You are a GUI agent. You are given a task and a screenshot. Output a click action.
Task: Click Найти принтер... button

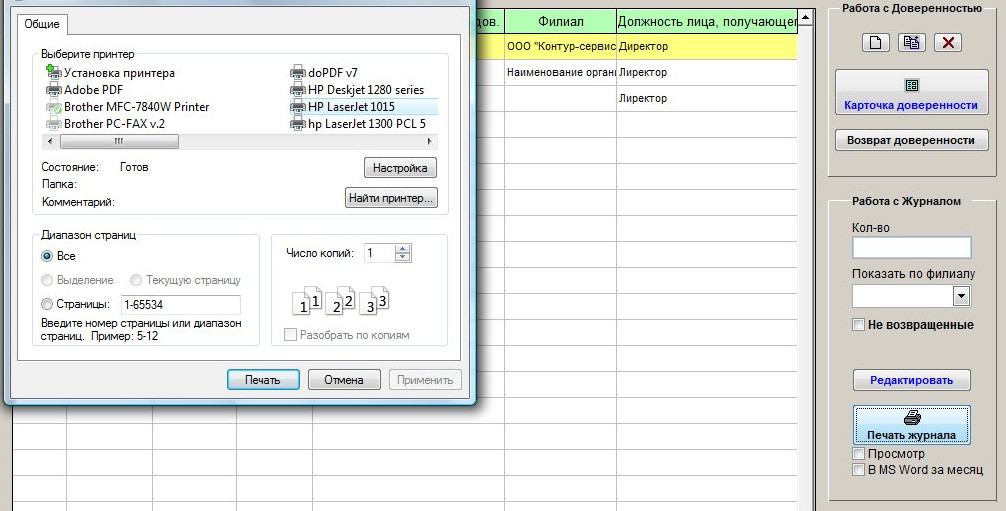(391, 198)
